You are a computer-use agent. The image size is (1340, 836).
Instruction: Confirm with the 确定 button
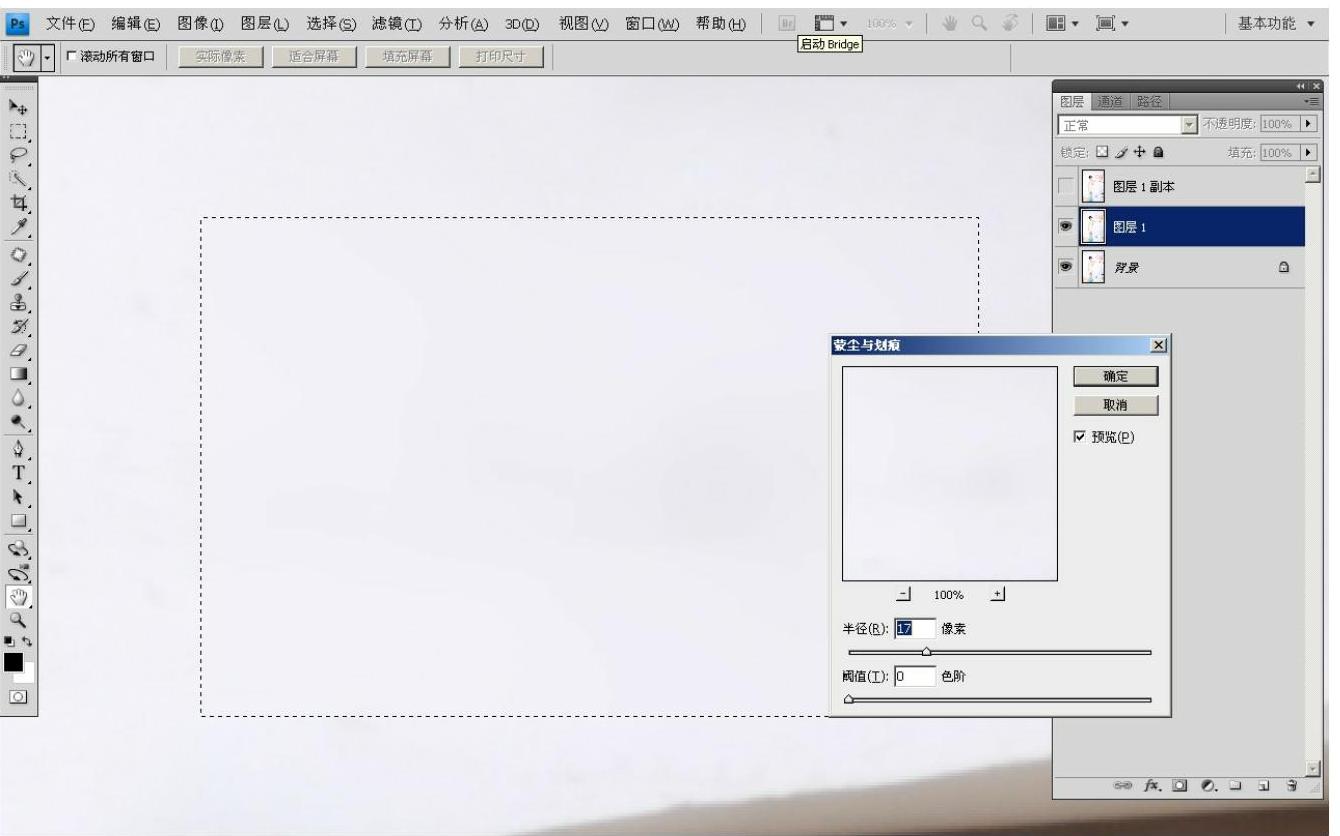1115,376
